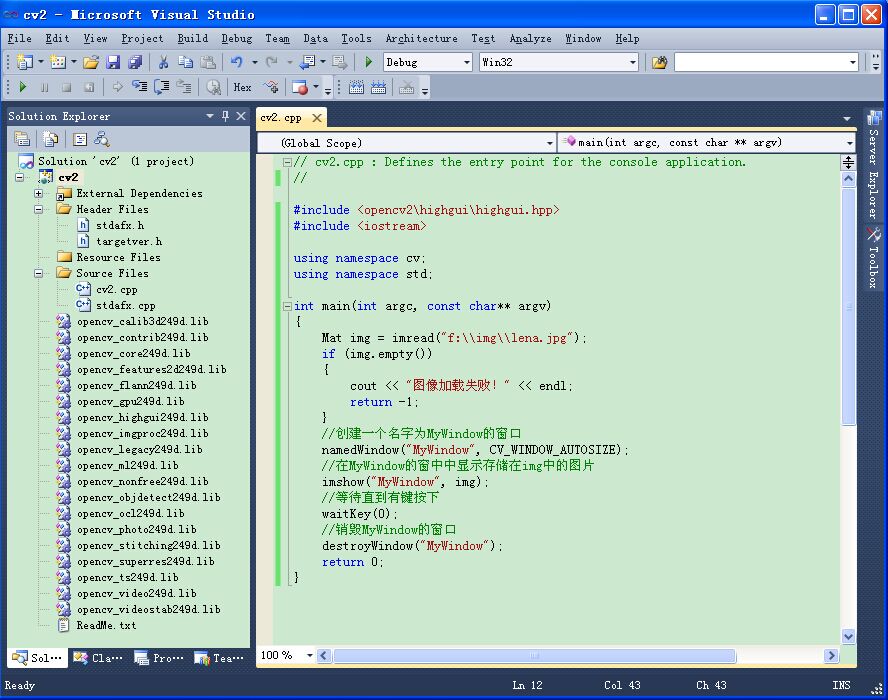Click the Navigate Backward icon

tap(306, 62)
